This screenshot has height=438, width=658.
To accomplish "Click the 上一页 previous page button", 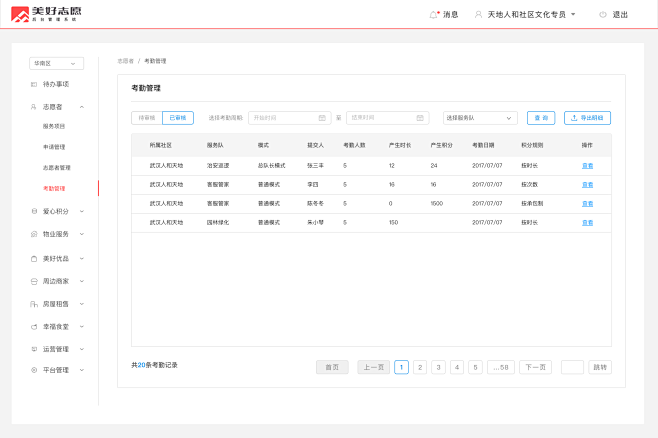I will (373, 367).
